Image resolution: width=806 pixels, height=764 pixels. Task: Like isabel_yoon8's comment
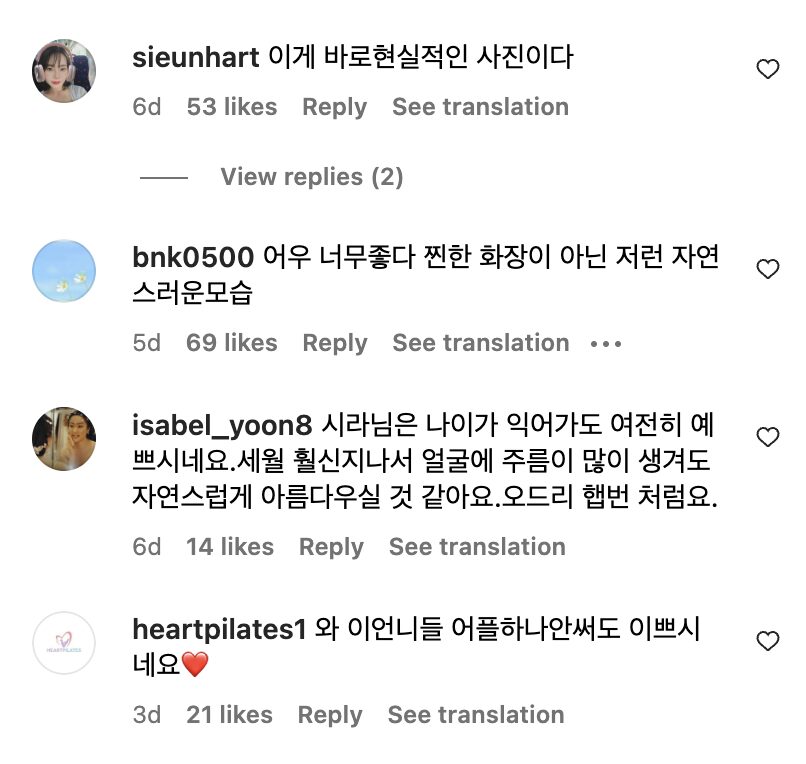point(767,437)
